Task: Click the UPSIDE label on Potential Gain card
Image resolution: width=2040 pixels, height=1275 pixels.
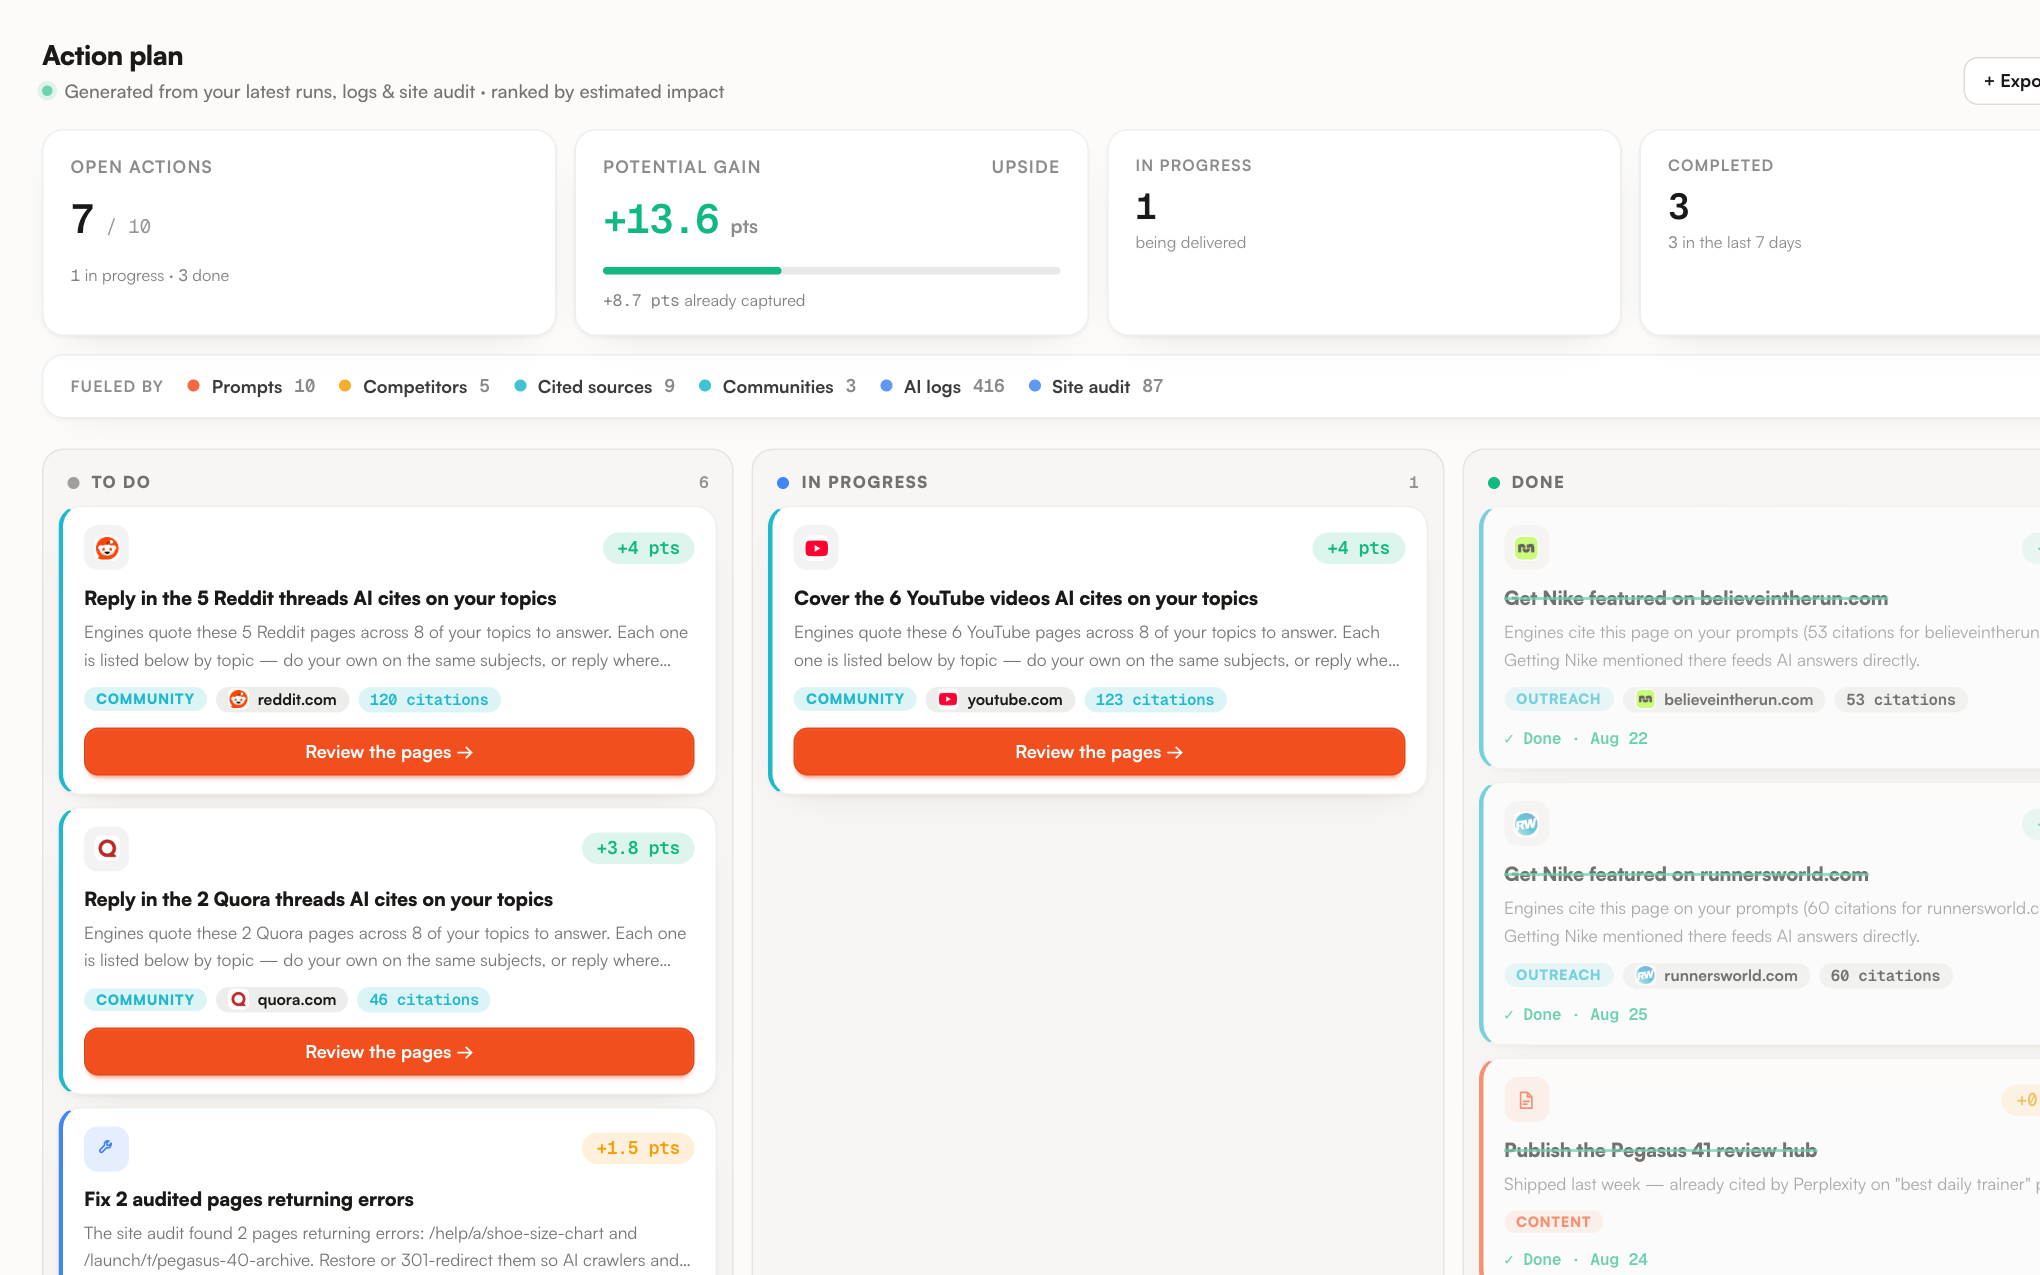Action: click(1025, 167)
